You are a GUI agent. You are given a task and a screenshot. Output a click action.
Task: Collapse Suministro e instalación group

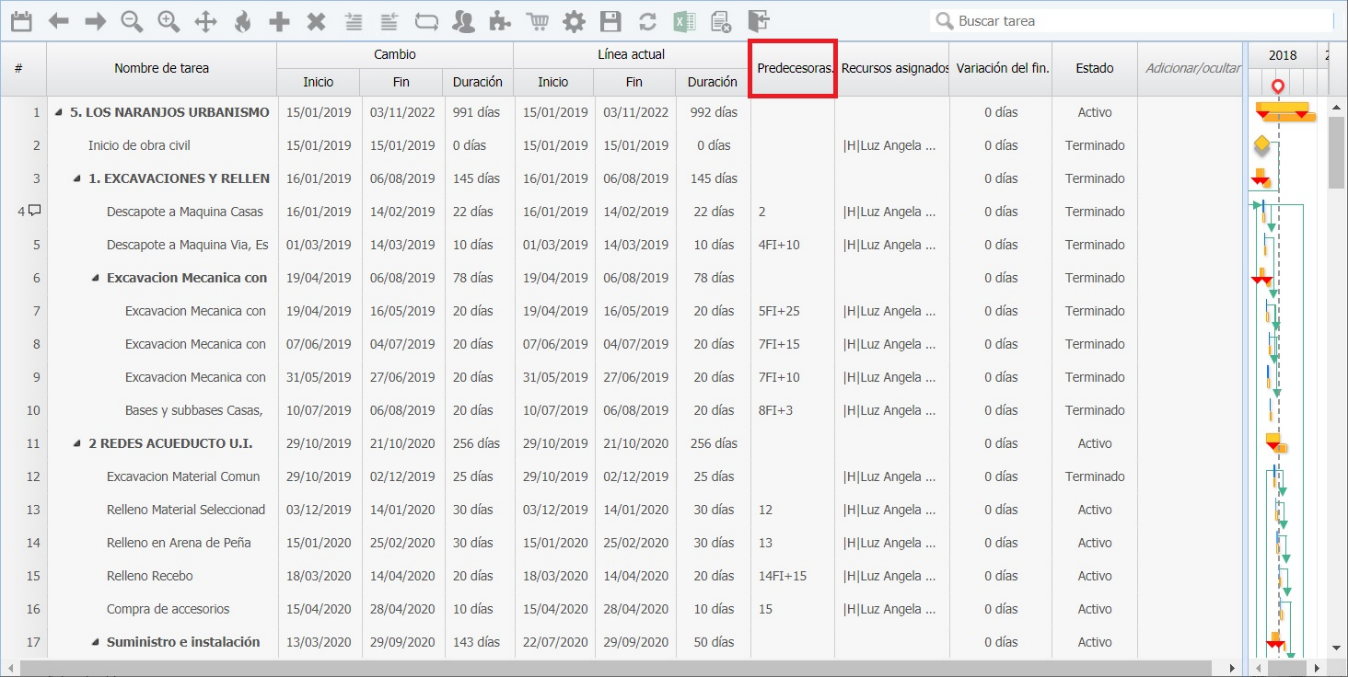tap(95, 642)
